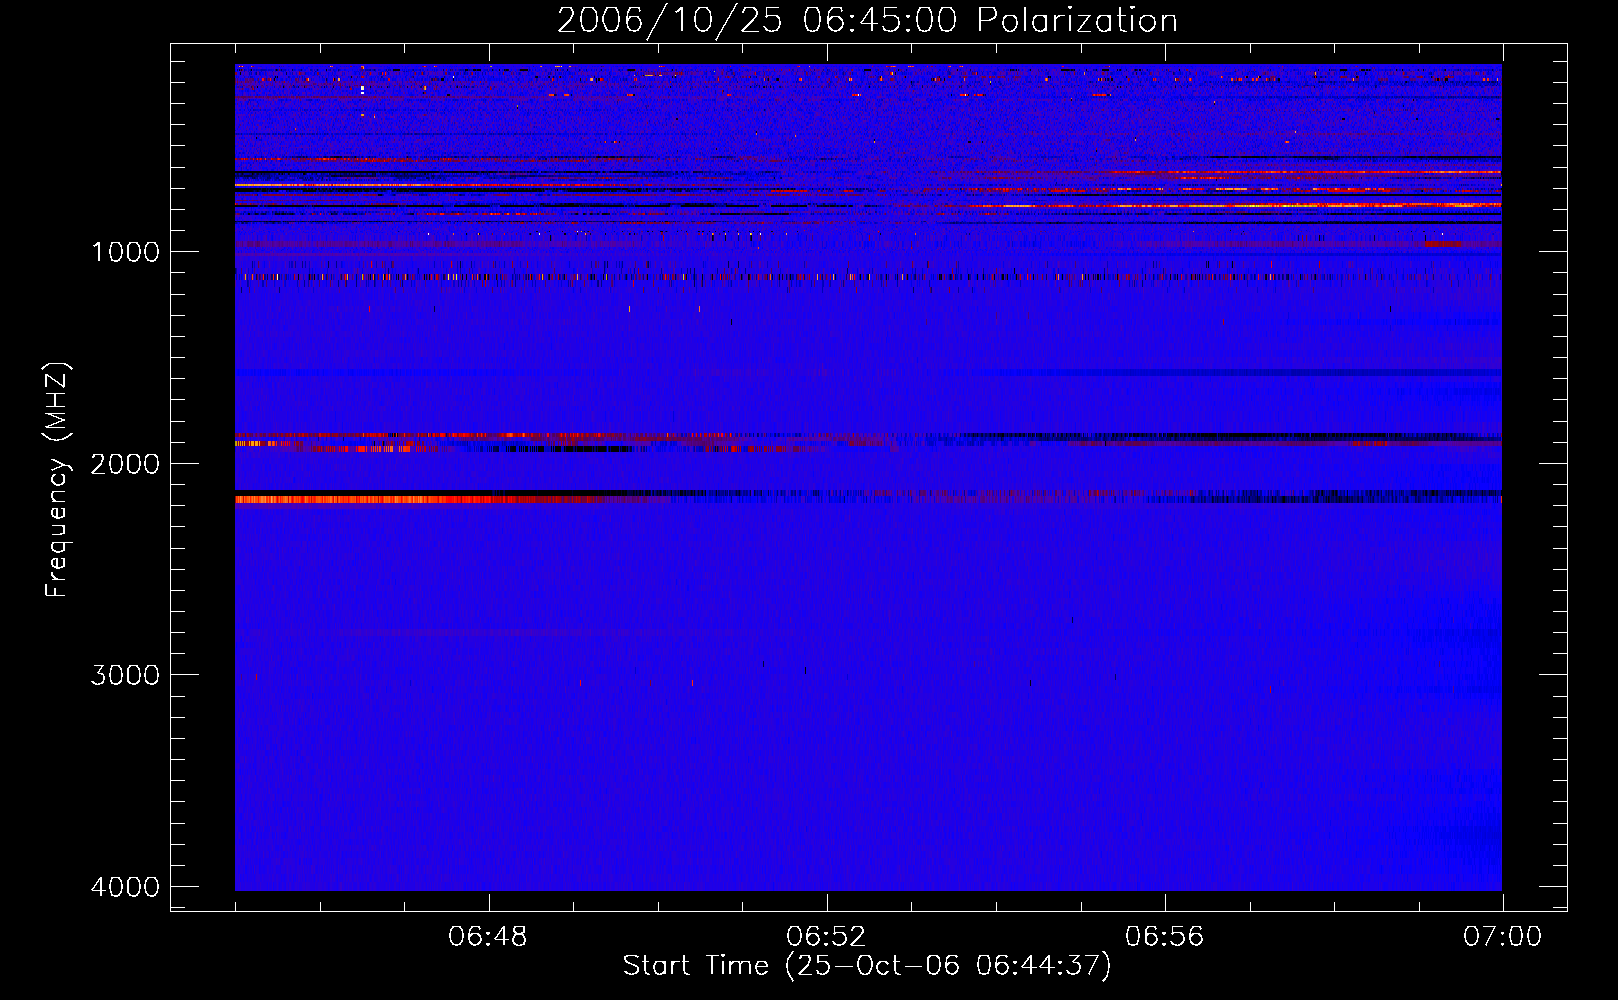The height and width of the screenshot is (1000, 1618).
Task: Select the 'Start Time (25-Oct-06 06:44:37)' label
Action: pyautogui.click(x=867, y=966)
